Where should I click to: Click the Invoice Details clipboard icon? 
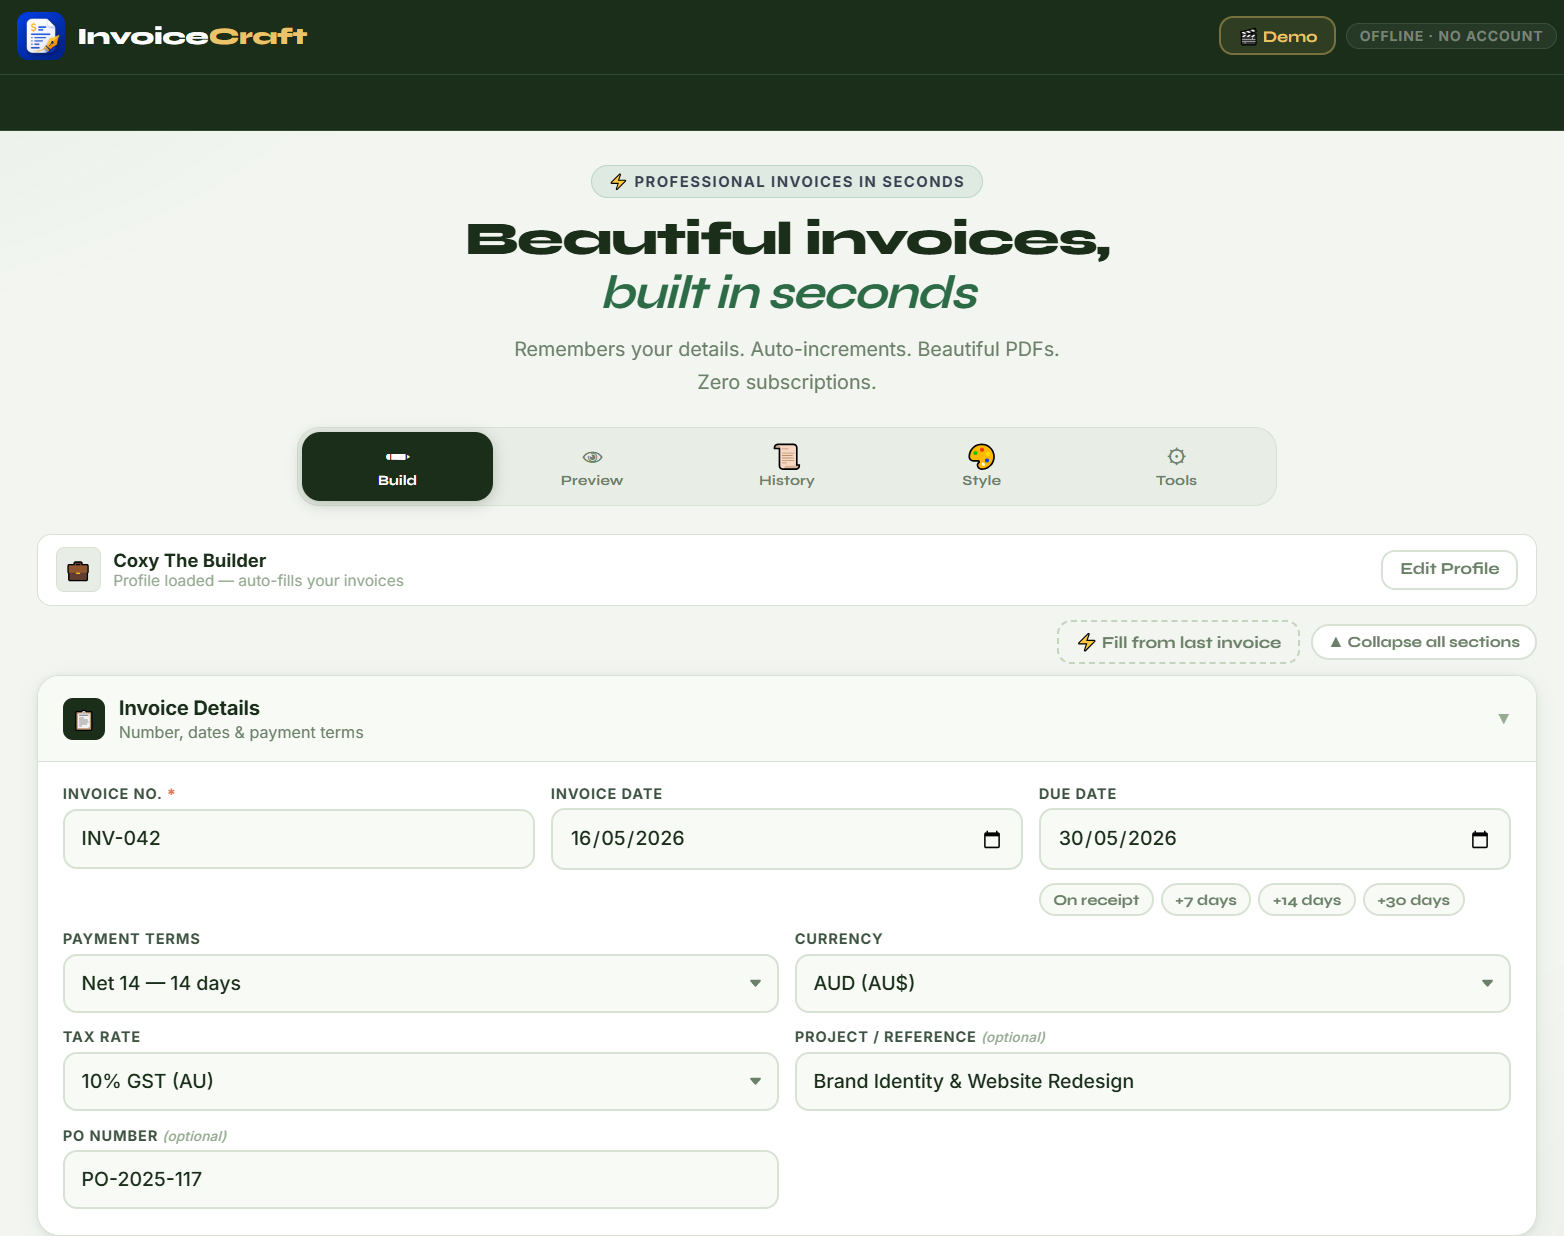tap(84, 719)
